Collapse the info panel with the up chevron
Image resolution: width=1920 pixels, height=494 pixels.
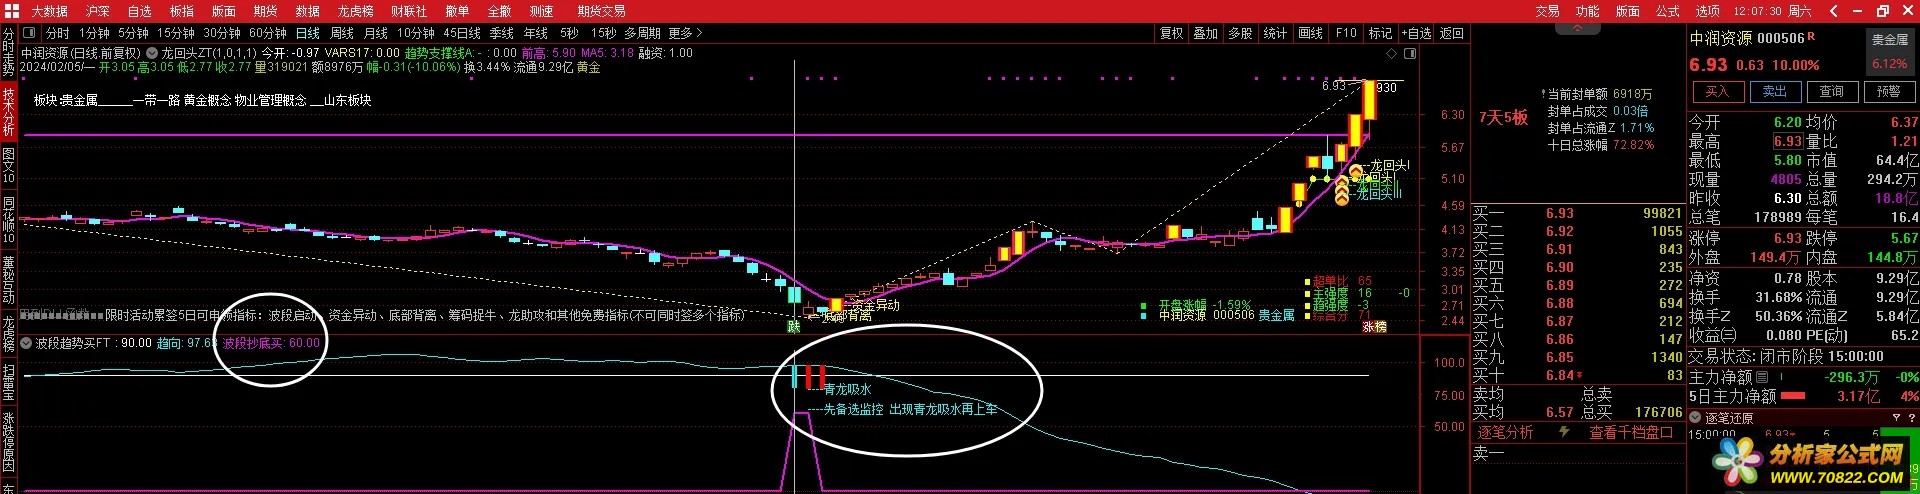1578,28
